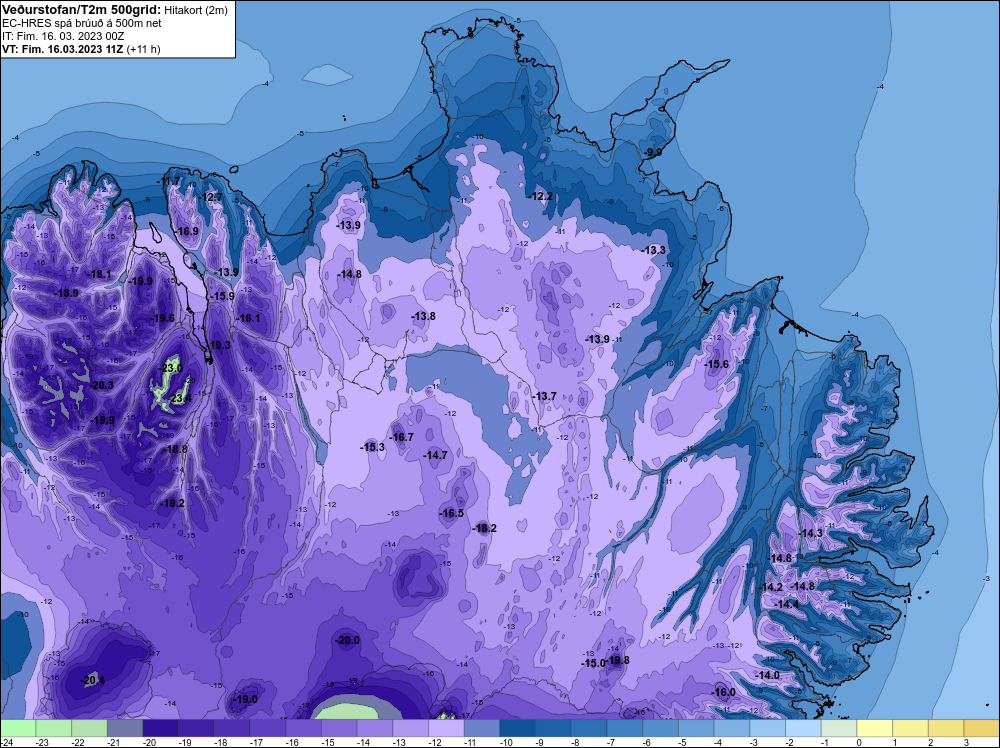Click the -14.2 temperature label
Image resolution: width=1000 pixels, height=748 pixels.
pyautogui.click(x=771, y=587)
